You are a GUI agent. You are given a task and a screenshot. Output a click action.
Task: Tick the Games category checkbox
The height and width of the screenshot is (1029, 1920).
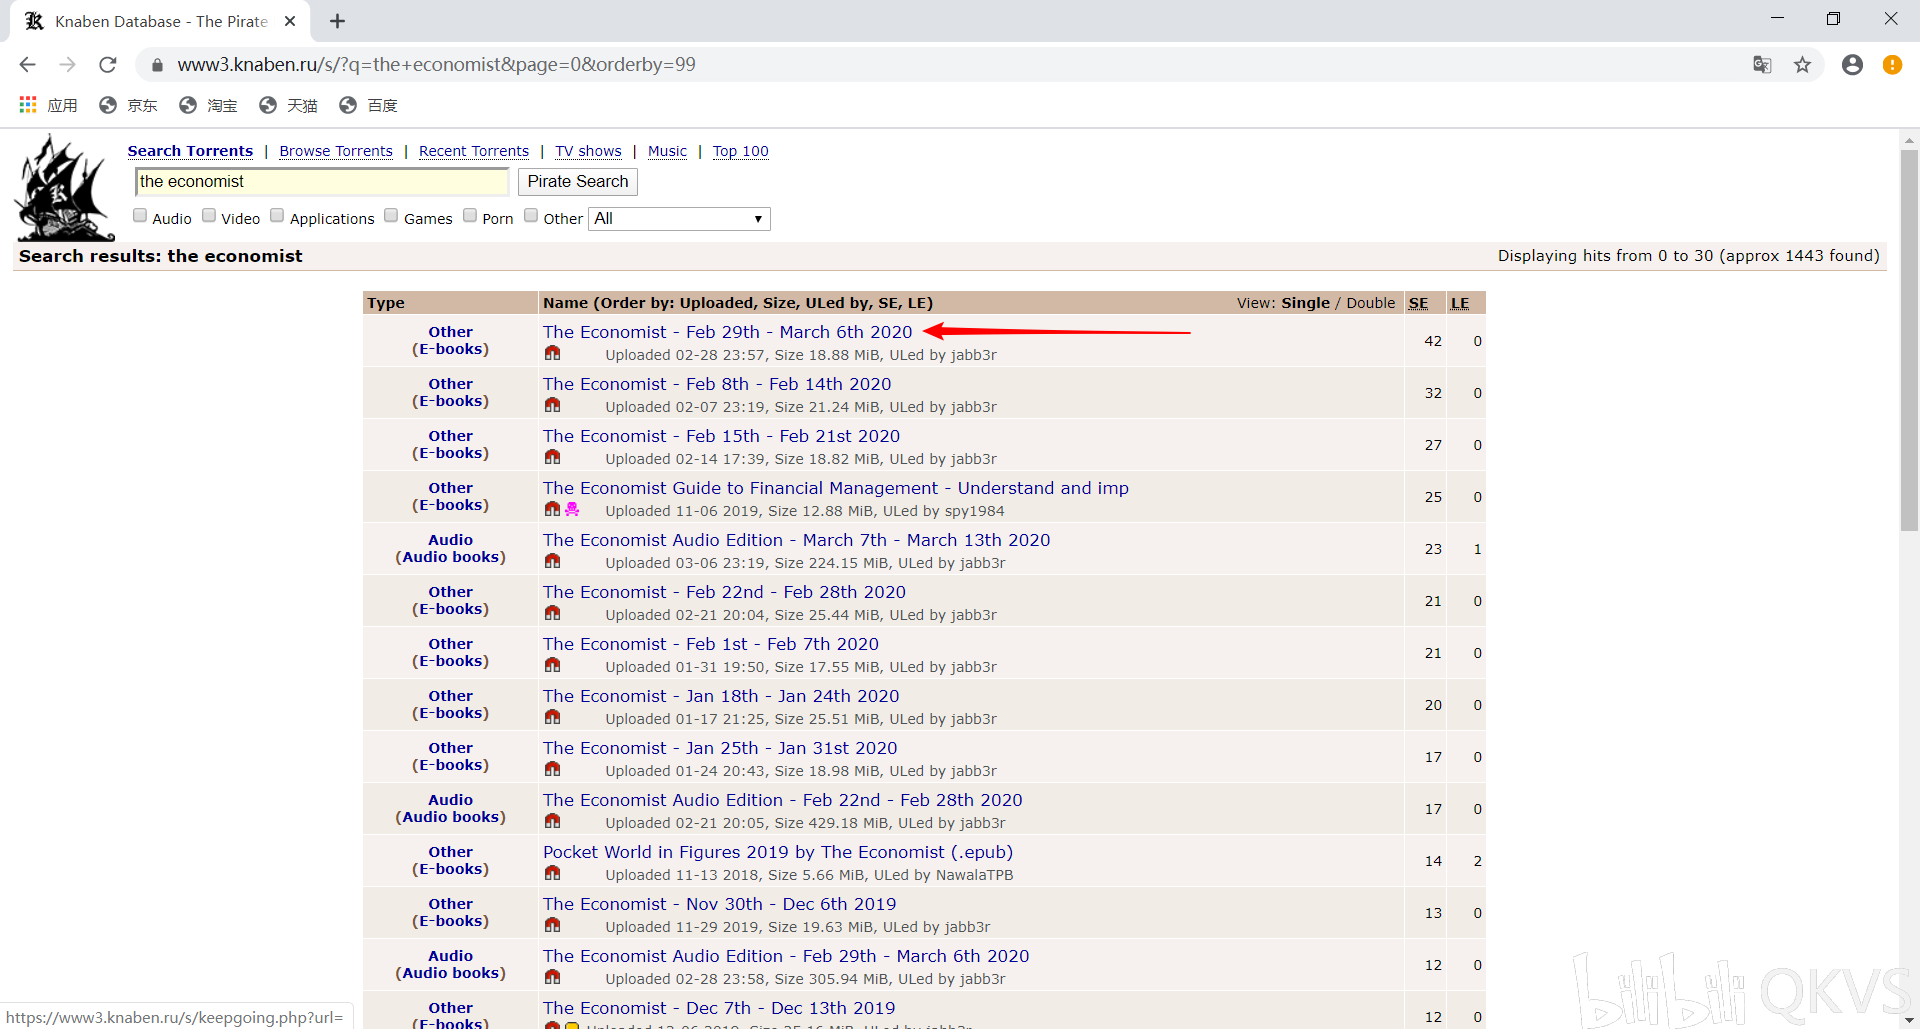(x=391, y=216)
